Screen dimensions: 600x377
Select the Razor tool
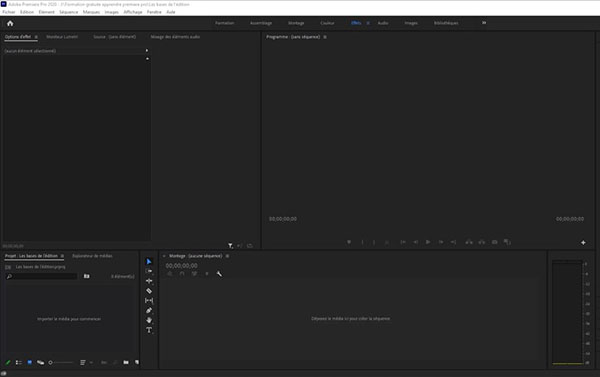click(149, 291)
